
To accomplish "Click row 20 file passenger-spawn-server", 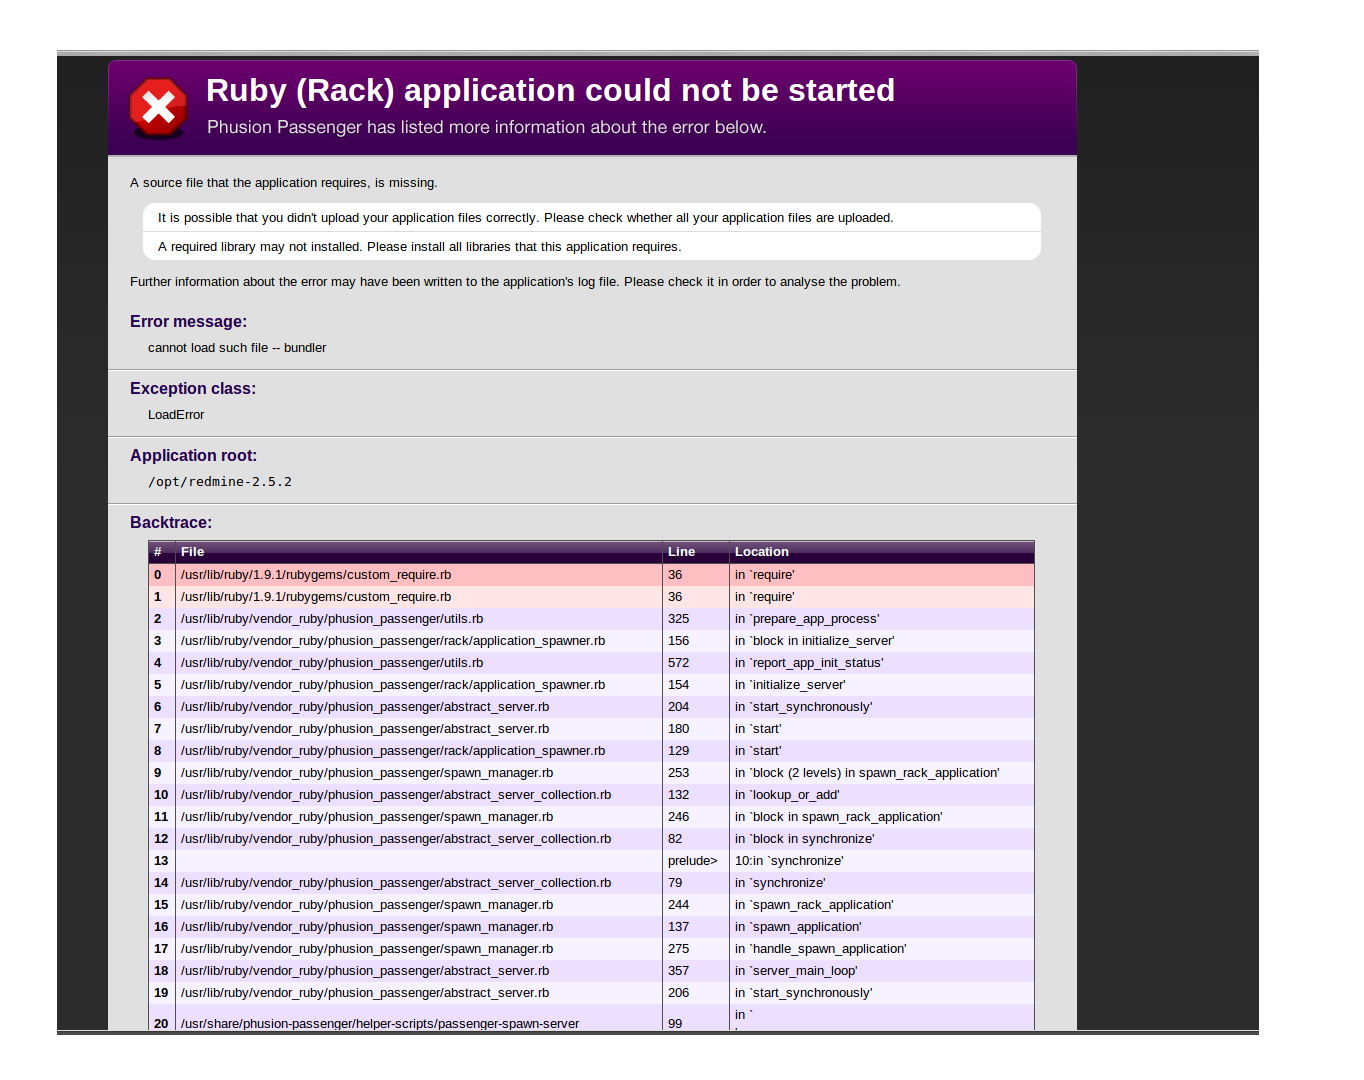I will 380,1024.
